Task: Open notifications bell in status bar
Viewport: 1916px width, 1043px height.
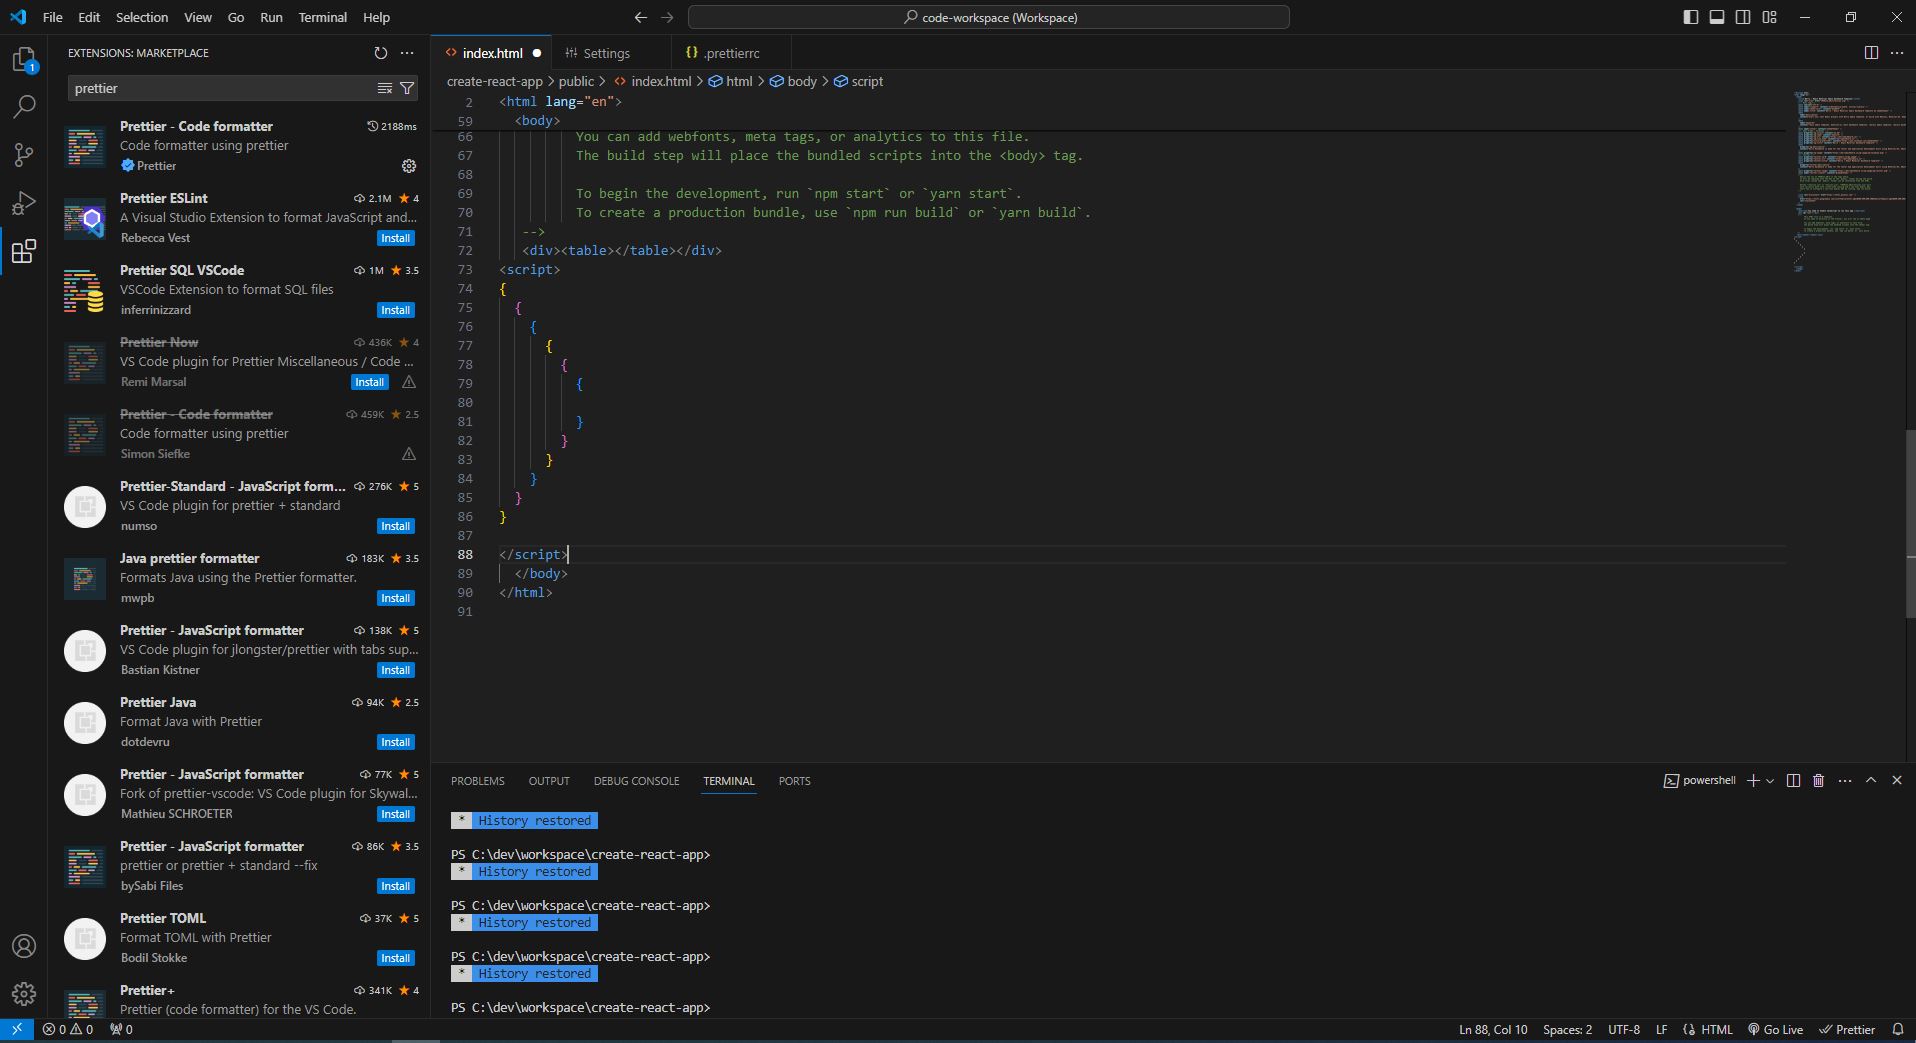Action: click(1898, 1029)
